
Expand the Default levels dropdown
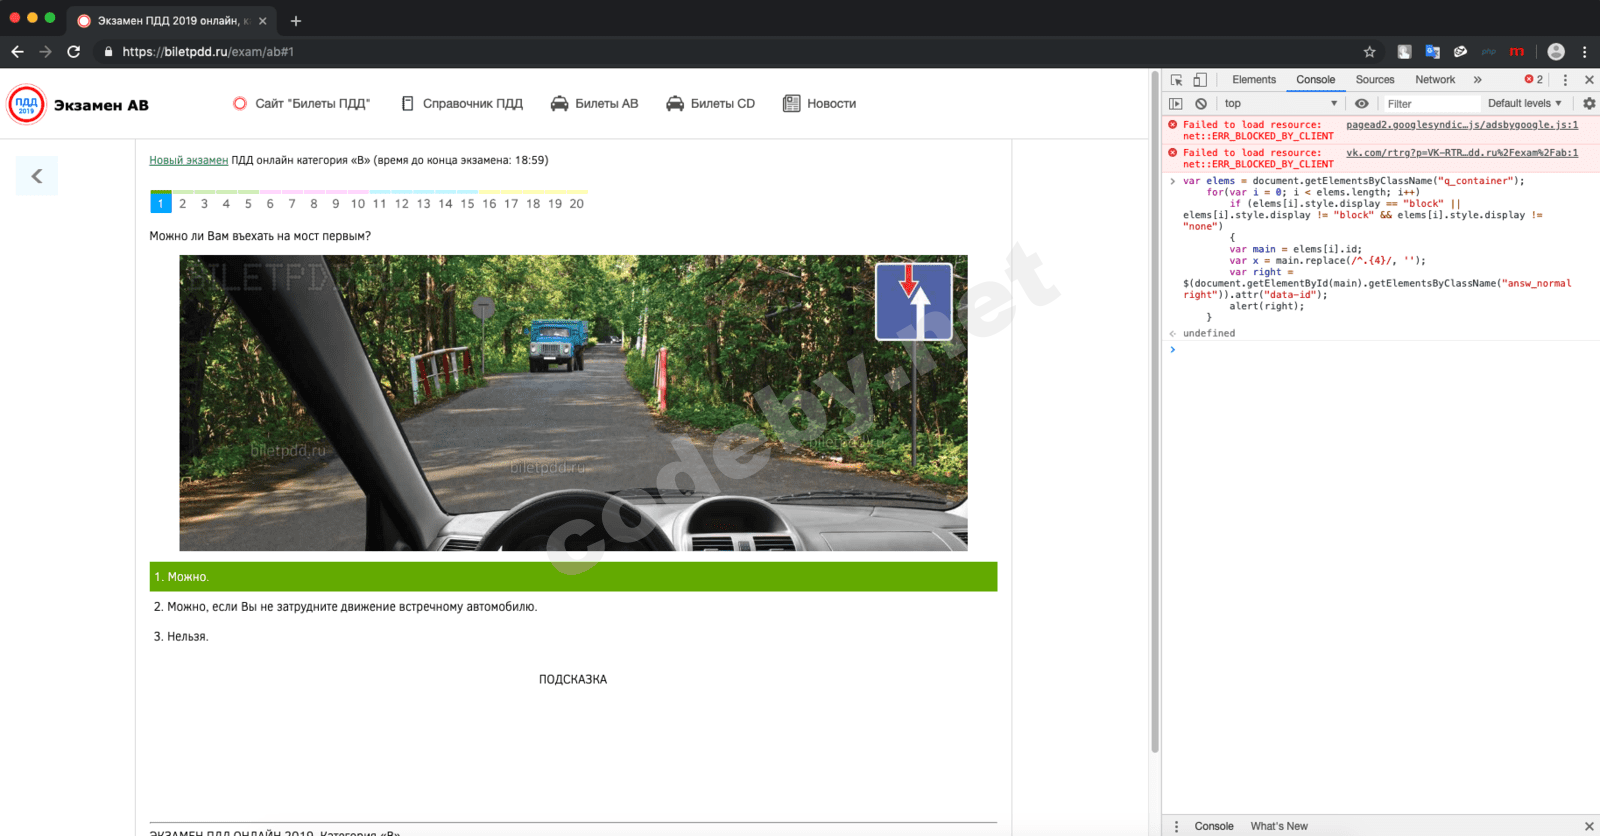(x=1524, y=104)
